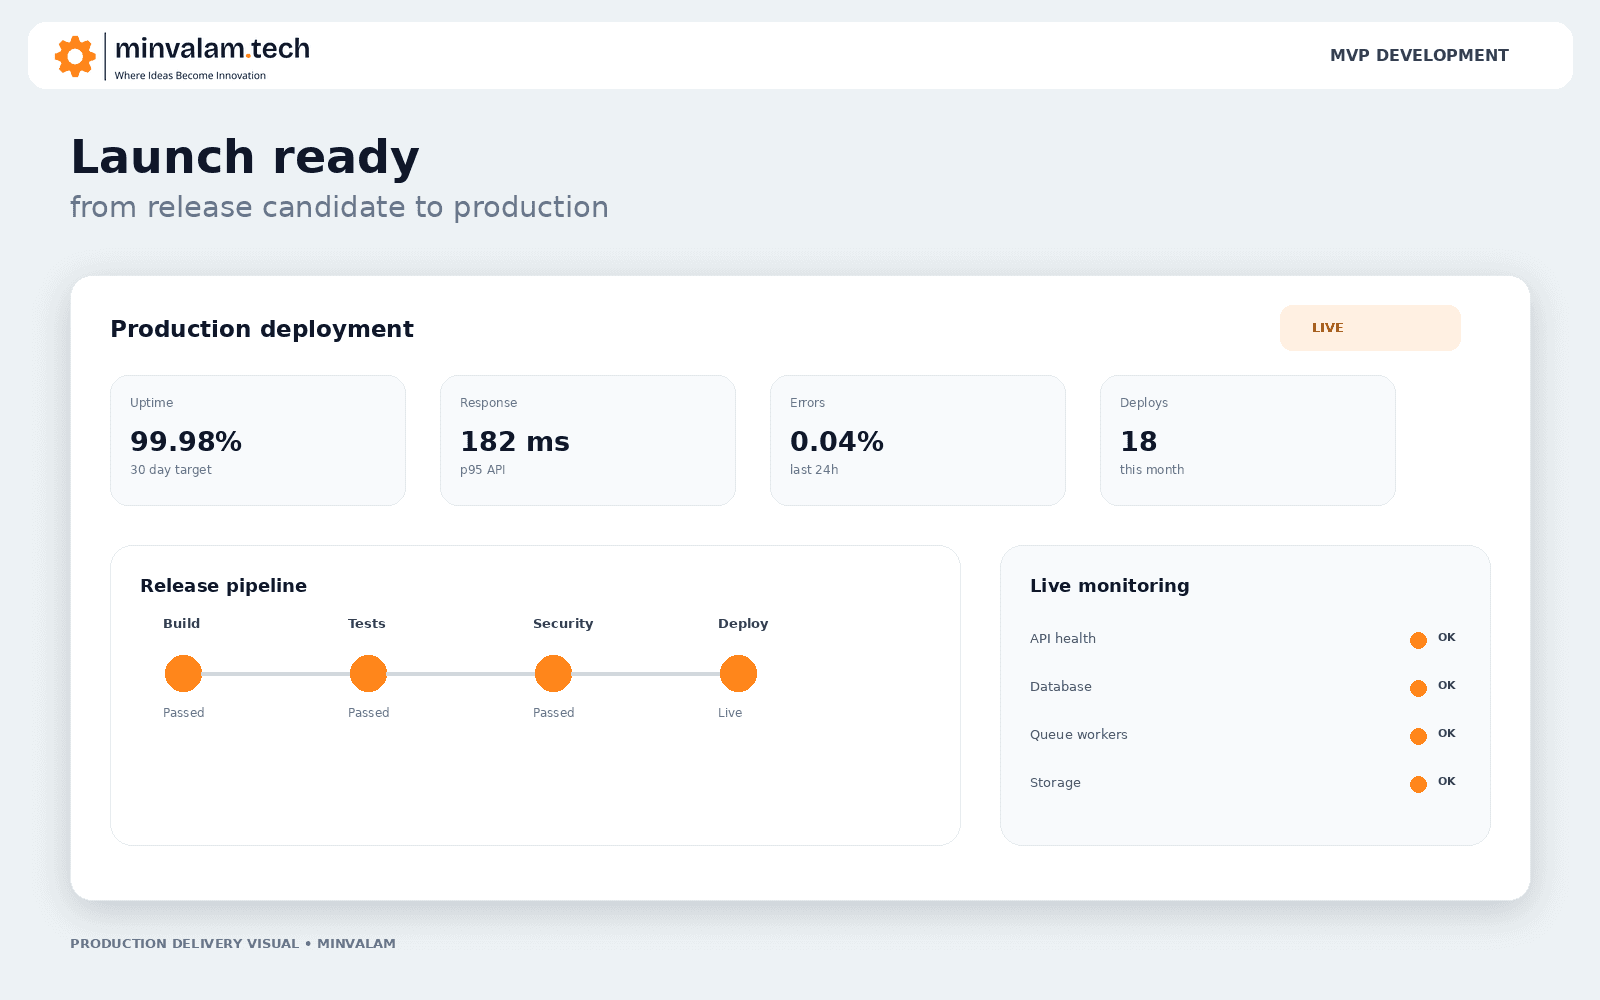Image resolution: width=1600 pixels, height=1000 pixels.
Task: Click the 'Where Ideas Become Innovation' tagline
Action: coord(190,76)
